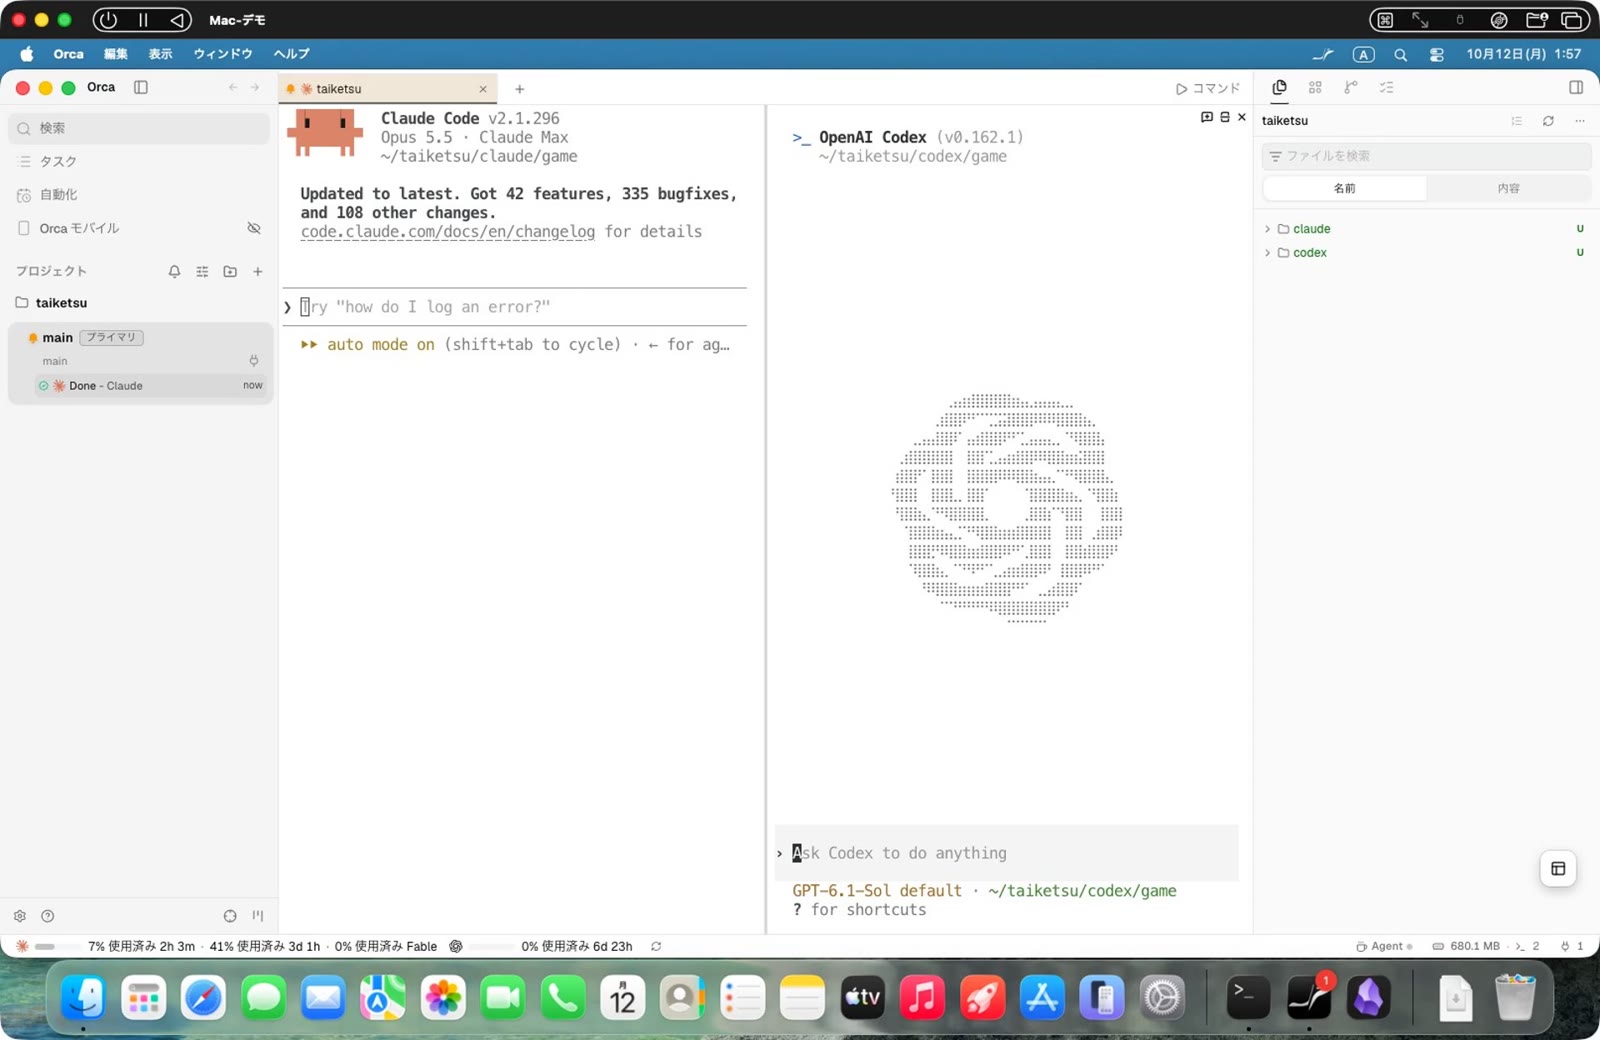Collapse the main worktree entry

tap(140, 338)
